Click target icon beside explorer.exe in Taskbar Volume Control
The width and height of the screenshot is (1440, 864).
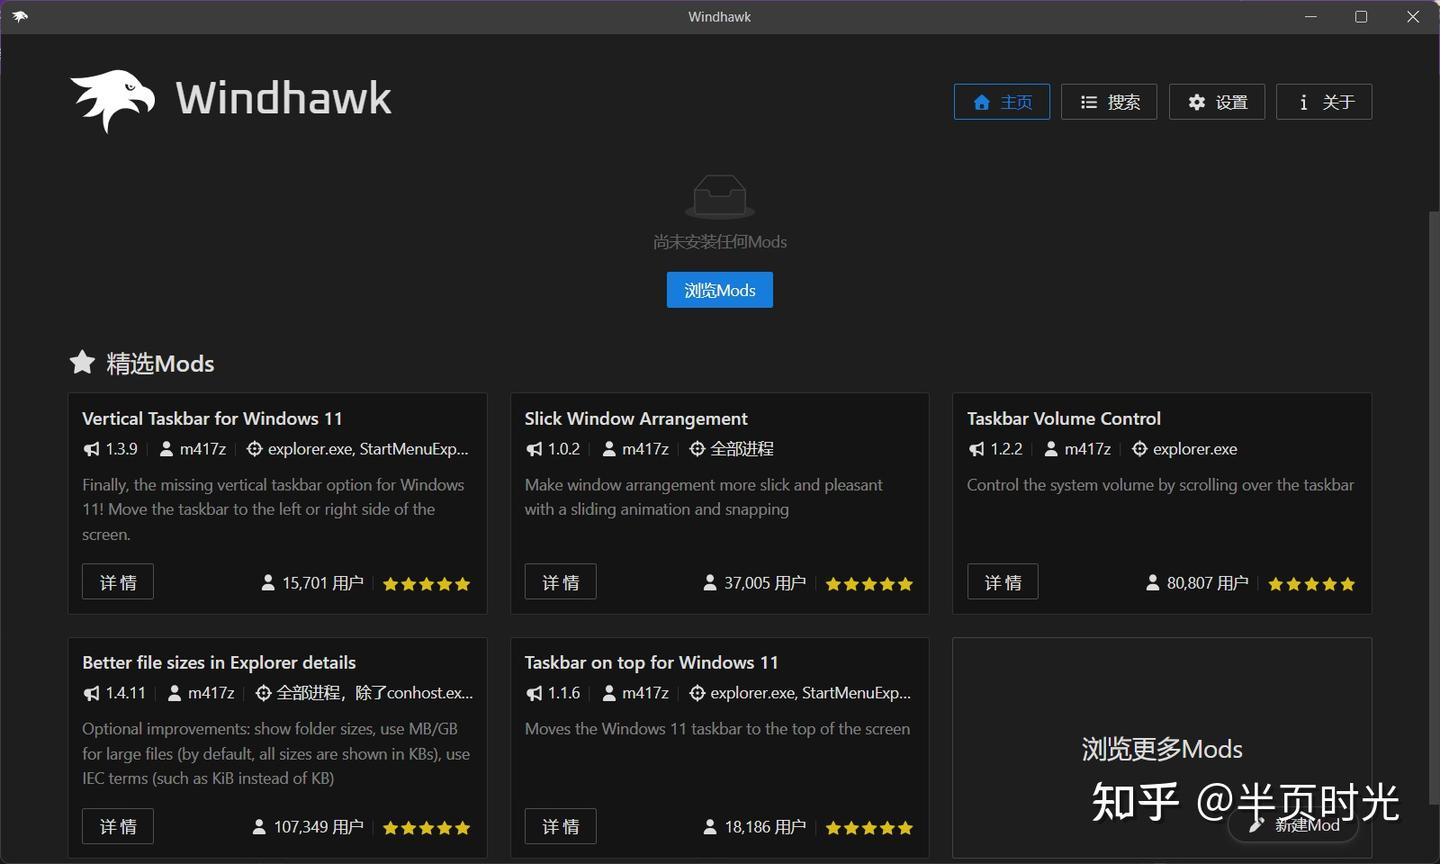click(1139, 449)
